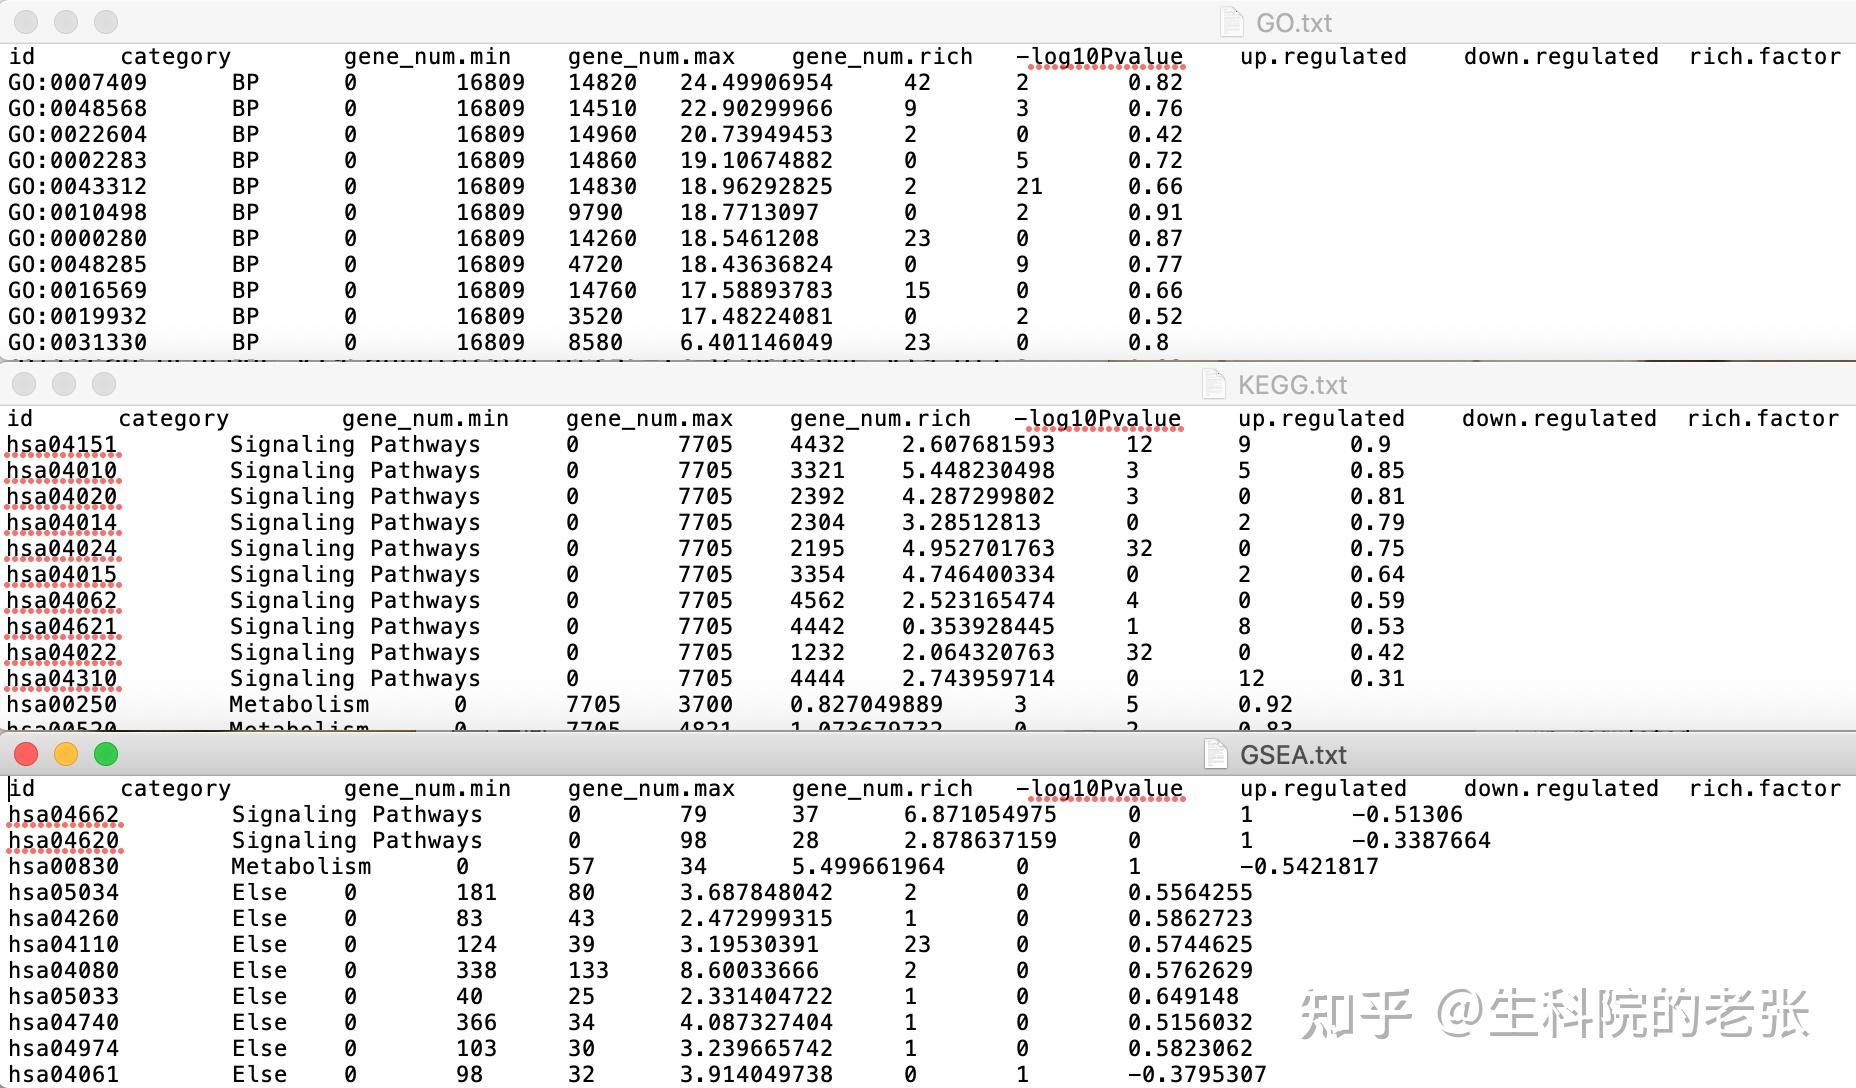Place cursor on GO:0002283
1856x1088 pixels.
point(77,160)
